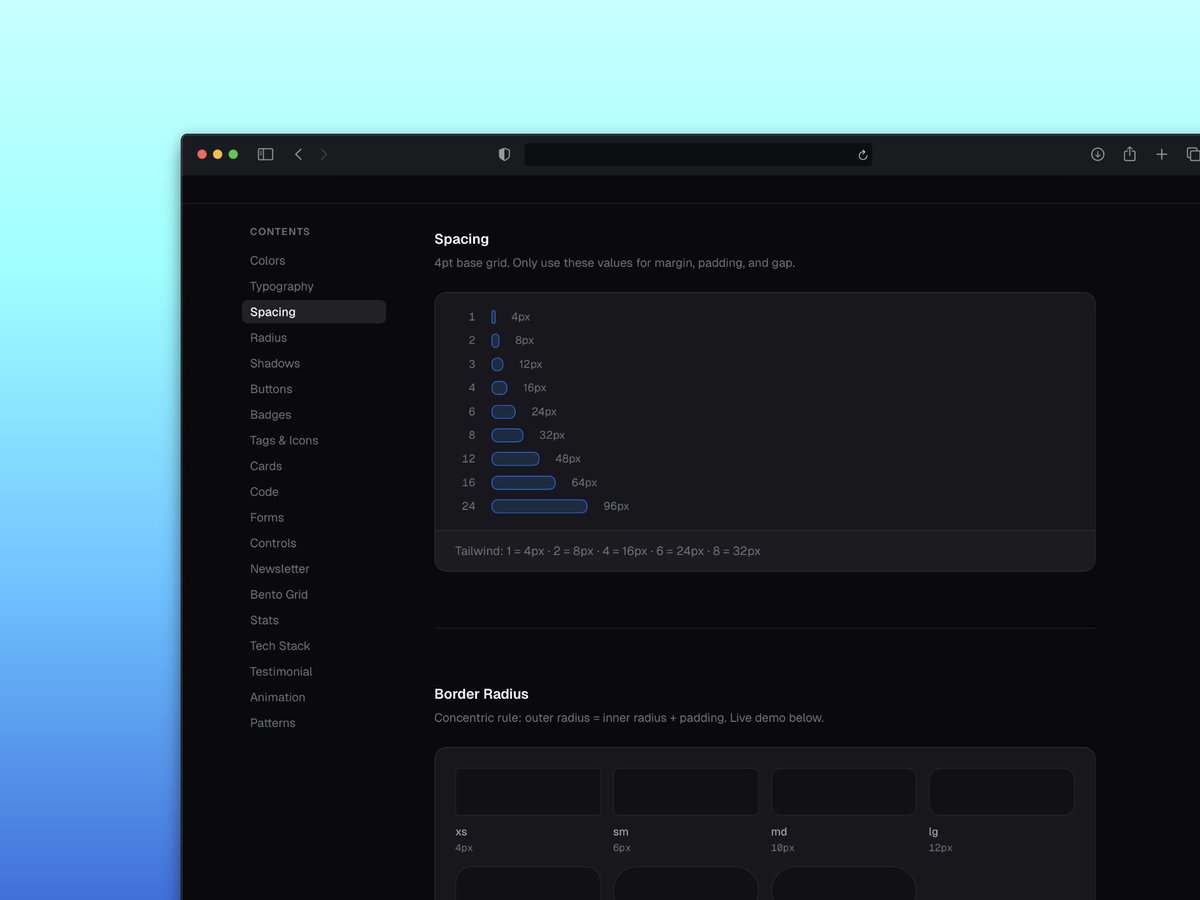Viewport: 1200px width, 900px height.
Task: Open the Badges section link
Action: click(x=271, y=415)
